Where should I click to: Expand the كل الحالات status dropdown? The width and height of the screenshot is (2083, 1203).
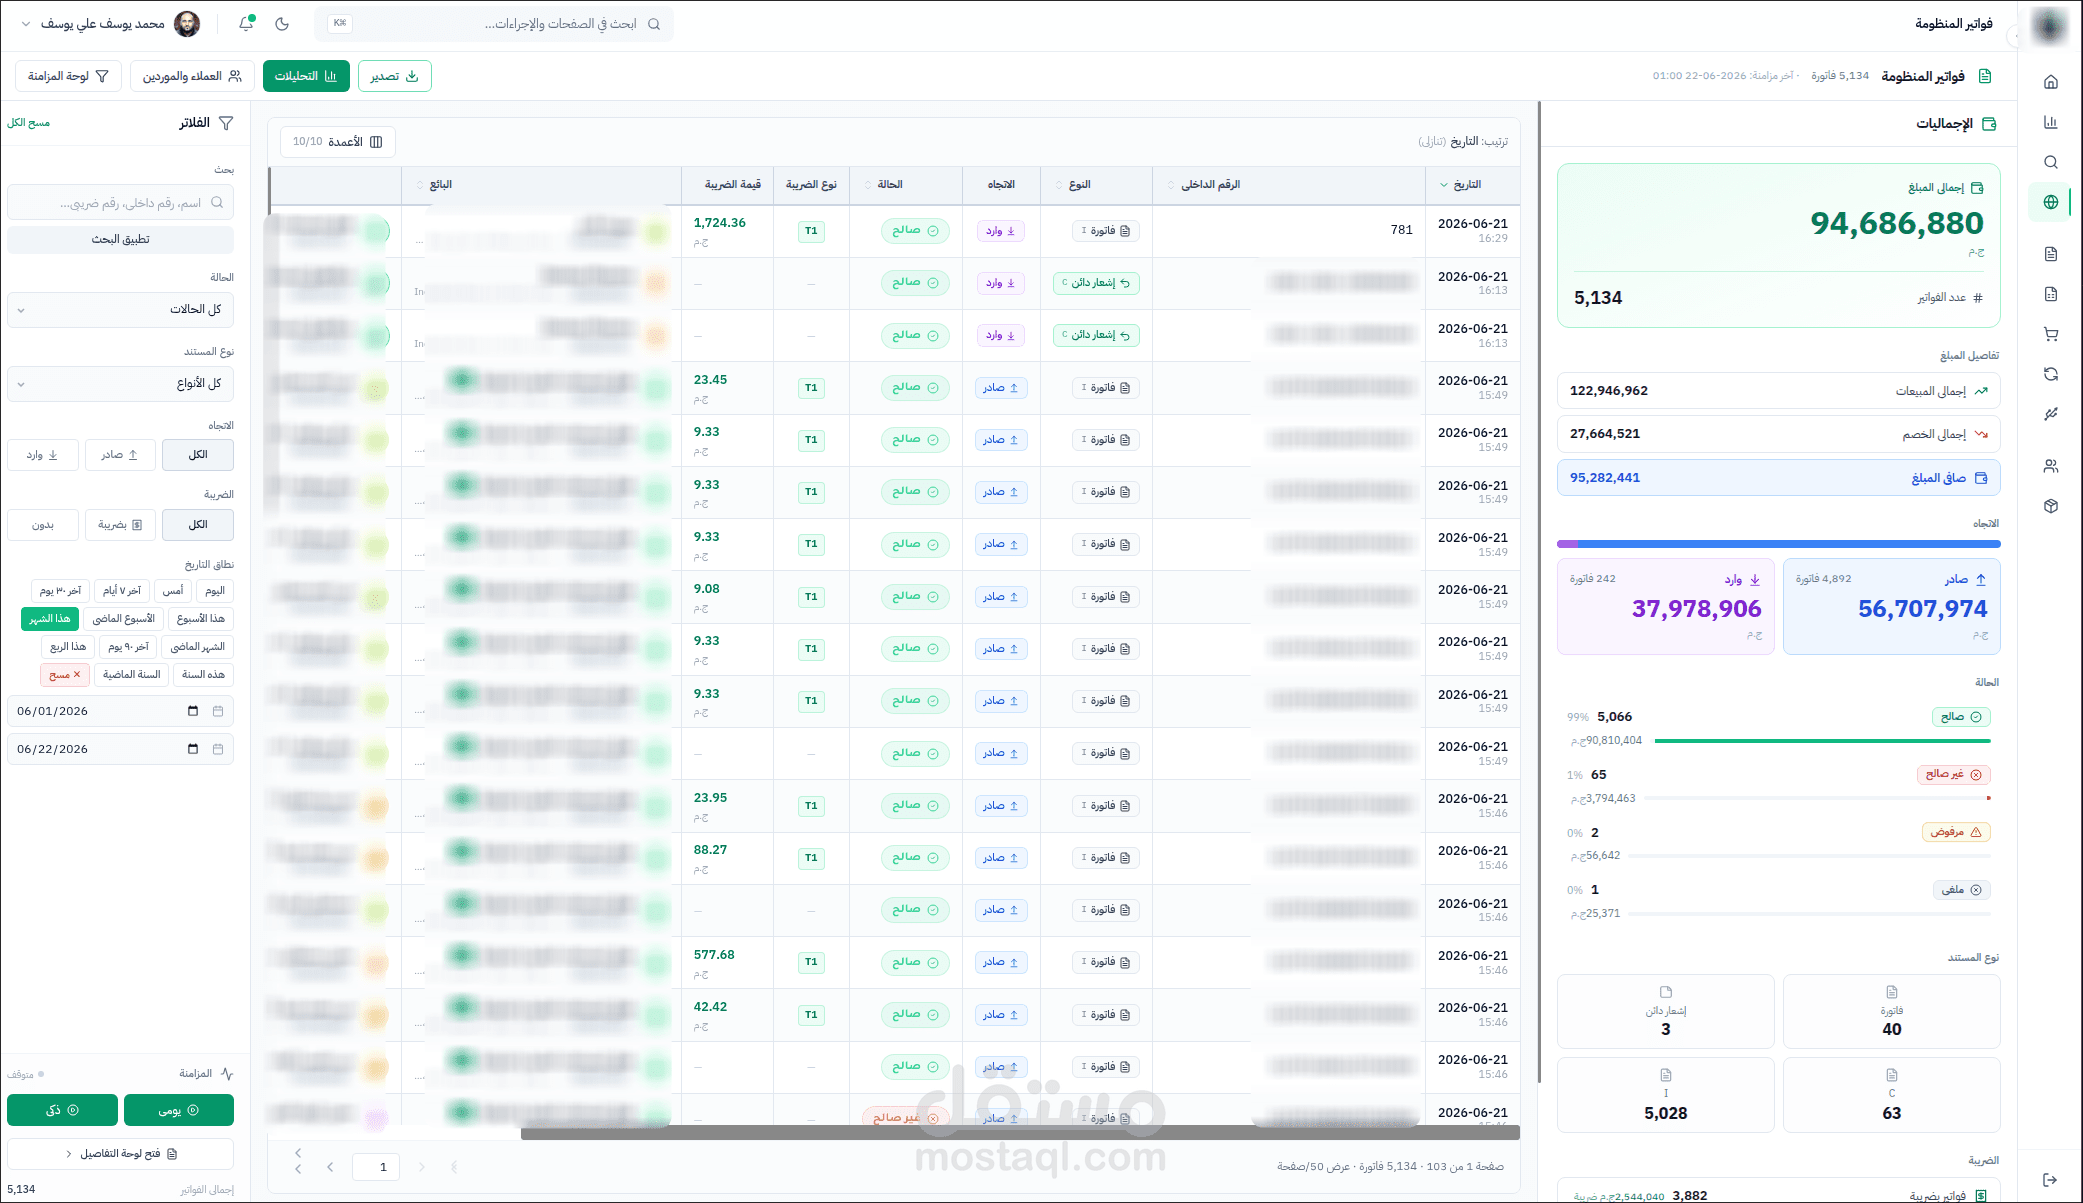(x=120, y=310)
